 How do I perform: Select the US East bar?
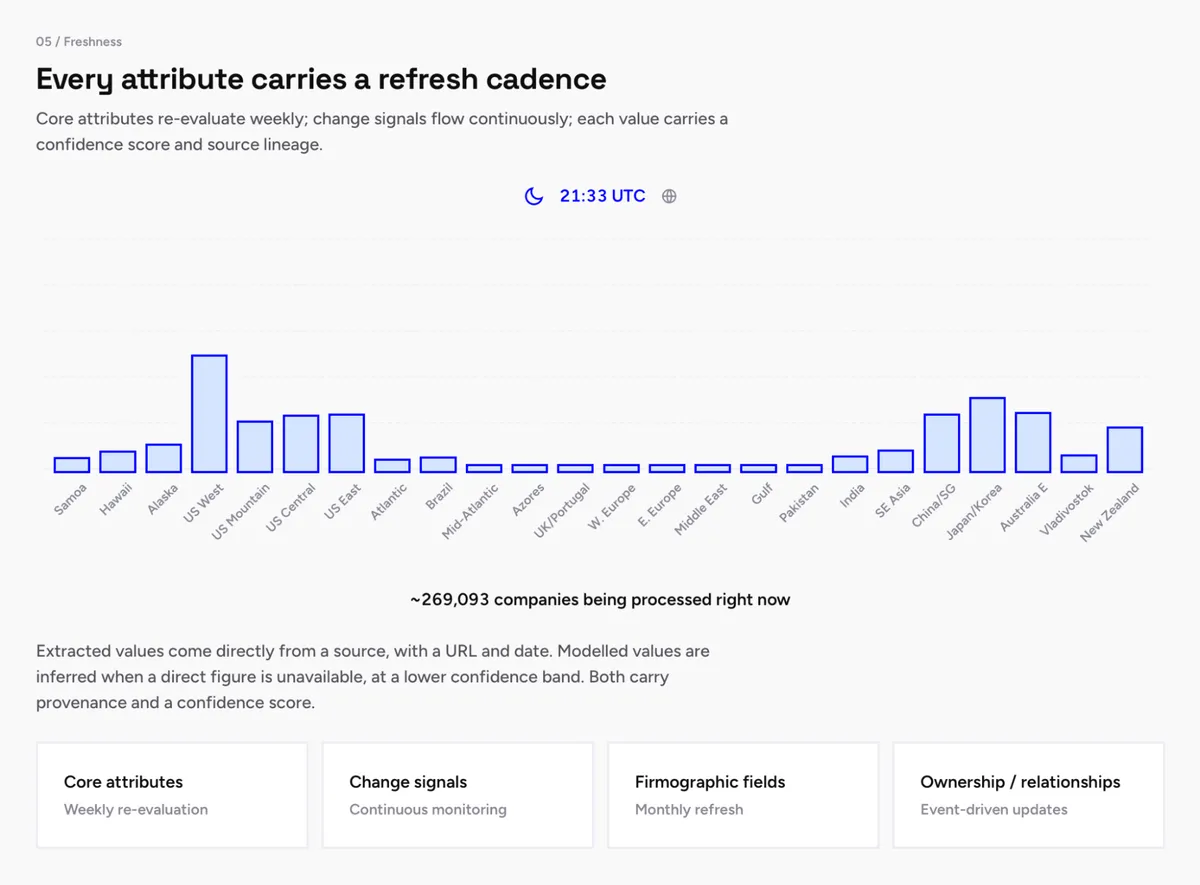(x=346, y=443)
